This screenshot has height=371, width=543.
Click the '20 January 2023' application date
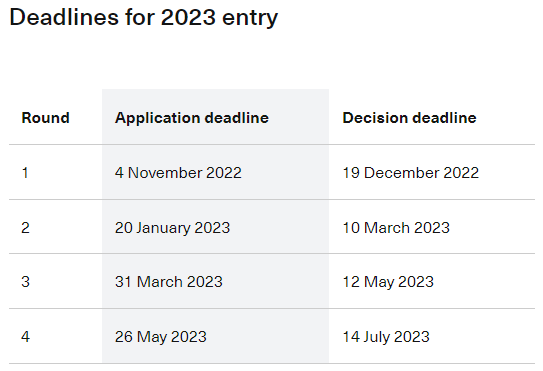(172, 228)
